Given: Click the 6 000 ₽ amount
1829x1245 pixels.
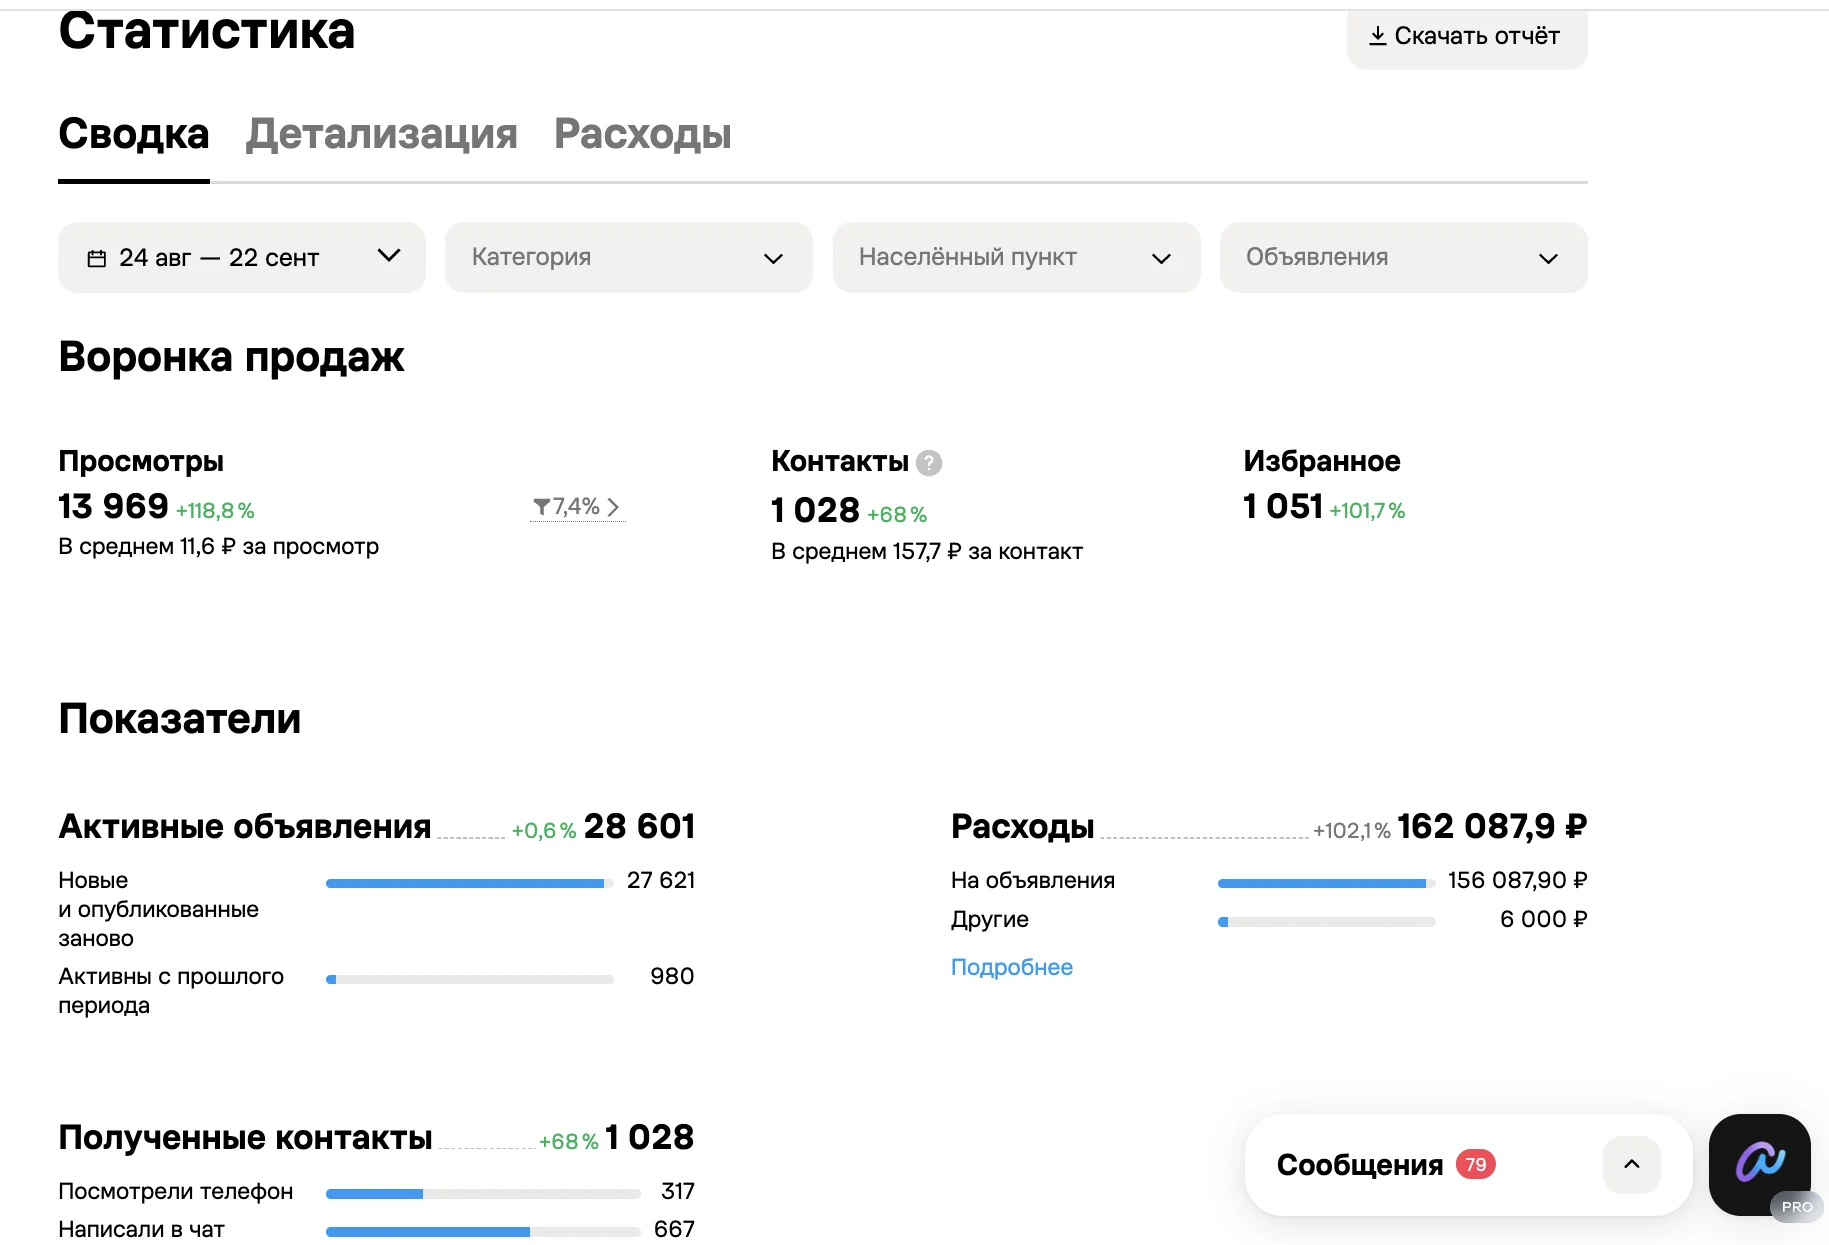Looking at the screenshot, I should point(1543,919).
